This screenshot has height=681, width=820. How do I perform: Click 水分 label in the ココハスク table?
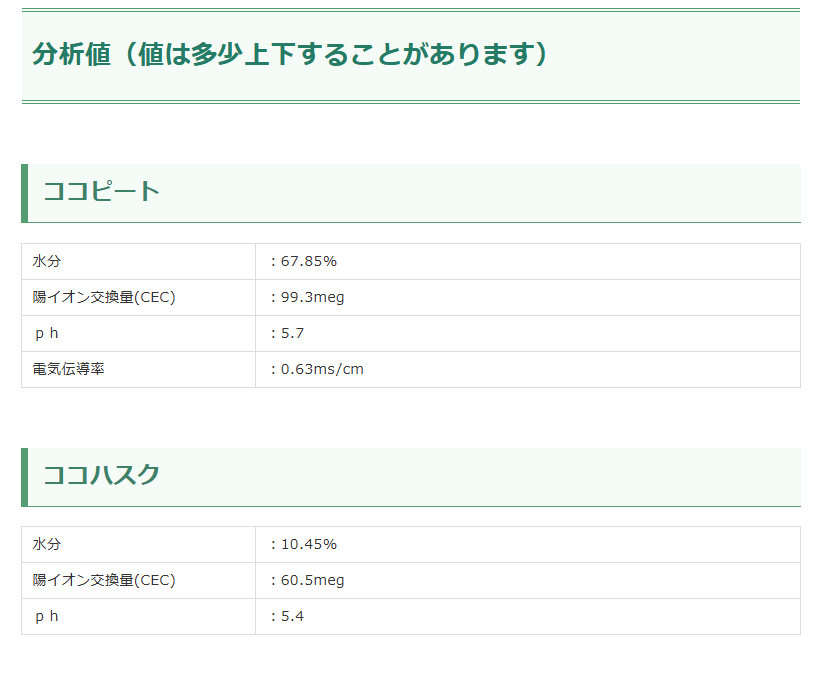click(47, 545)
